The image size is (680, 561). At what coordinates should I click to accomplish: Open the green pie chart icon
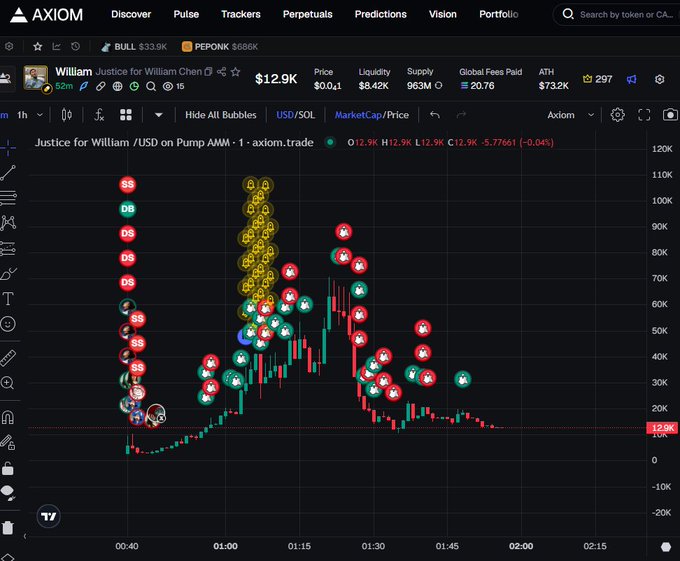(134, 86)
